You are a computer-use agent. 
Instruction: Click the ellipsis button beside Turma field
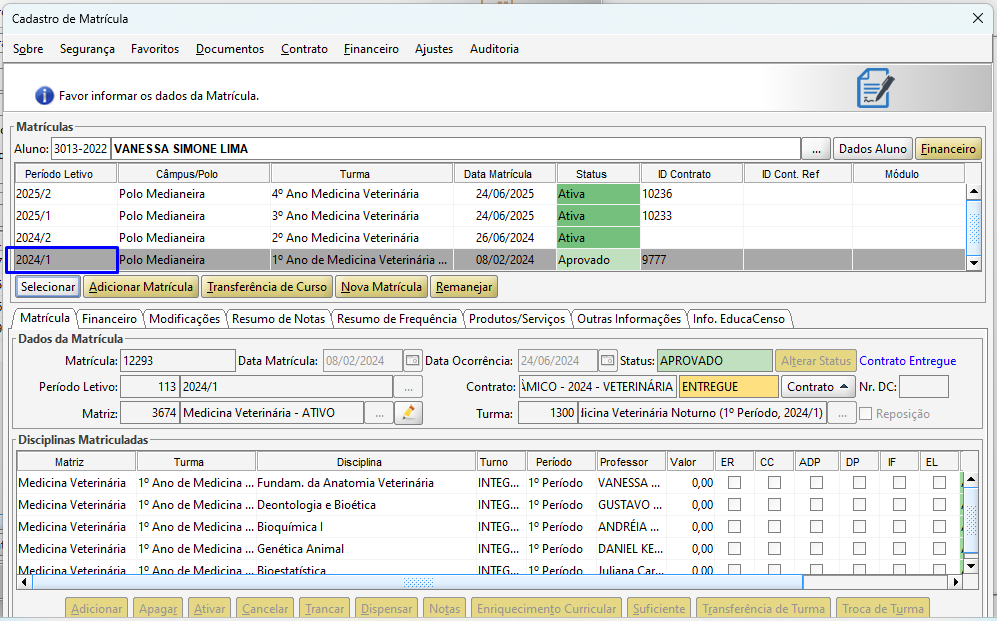click(842, 413)
